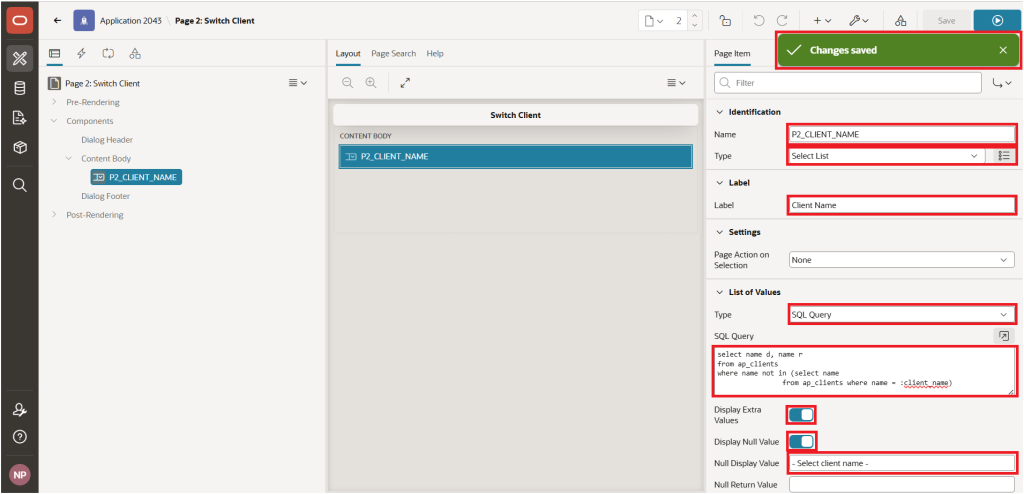Viewport: 1024px width, 494px height.
Task: Click inside the SQL Query textarea
Action: (864, 371)
